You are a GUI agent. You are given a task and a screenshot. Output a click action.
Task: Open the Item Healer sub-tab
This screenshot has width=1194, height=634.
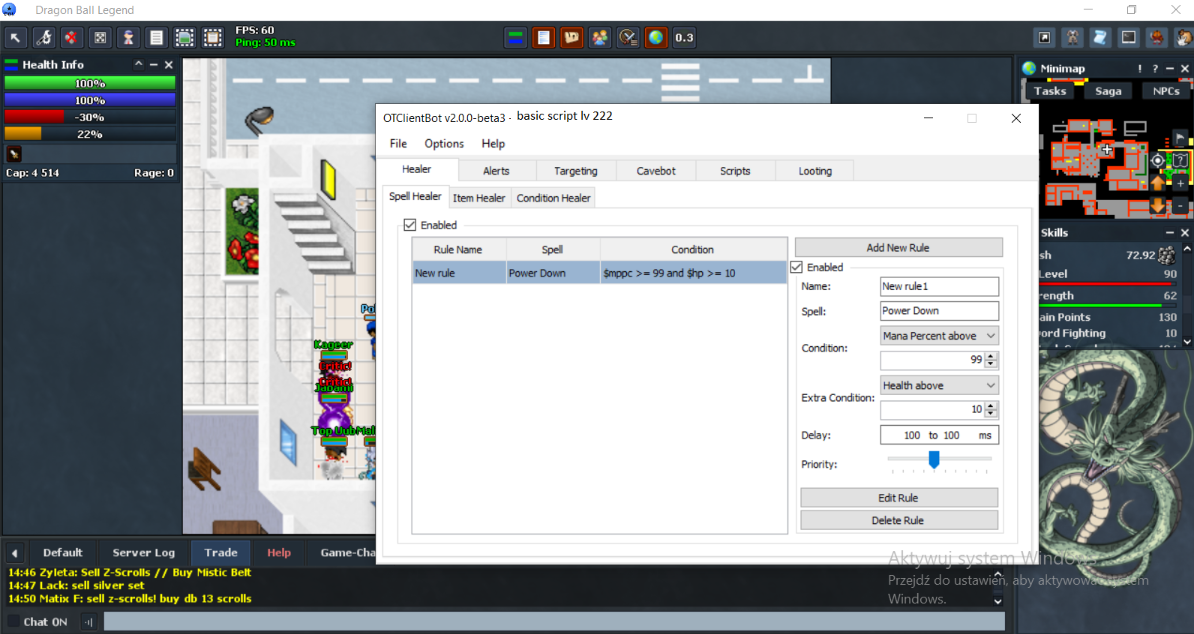pos(479,198)
